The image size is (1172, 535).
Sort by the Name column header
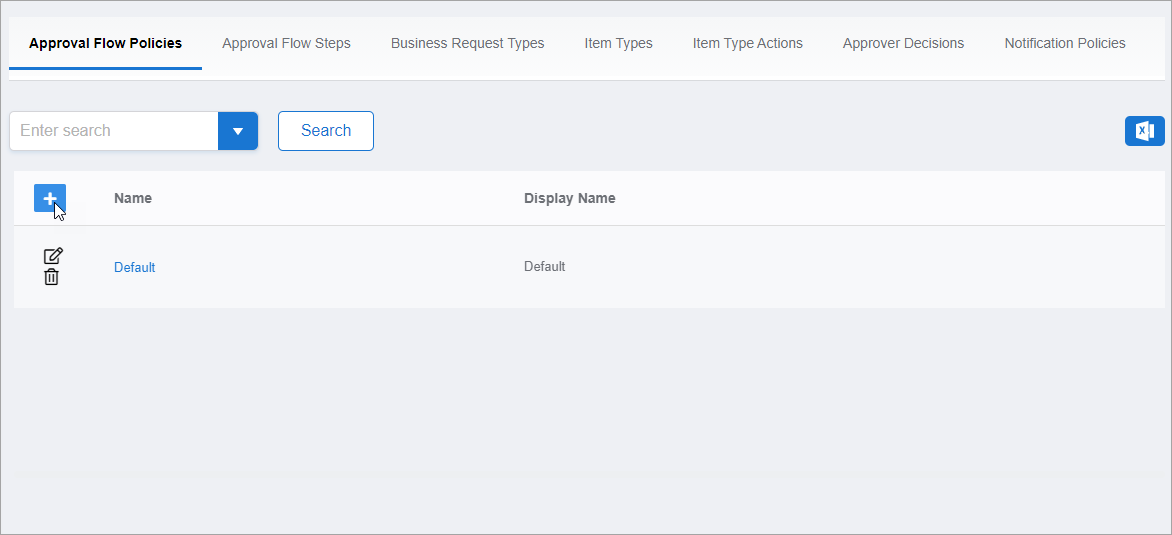[133, 198]
